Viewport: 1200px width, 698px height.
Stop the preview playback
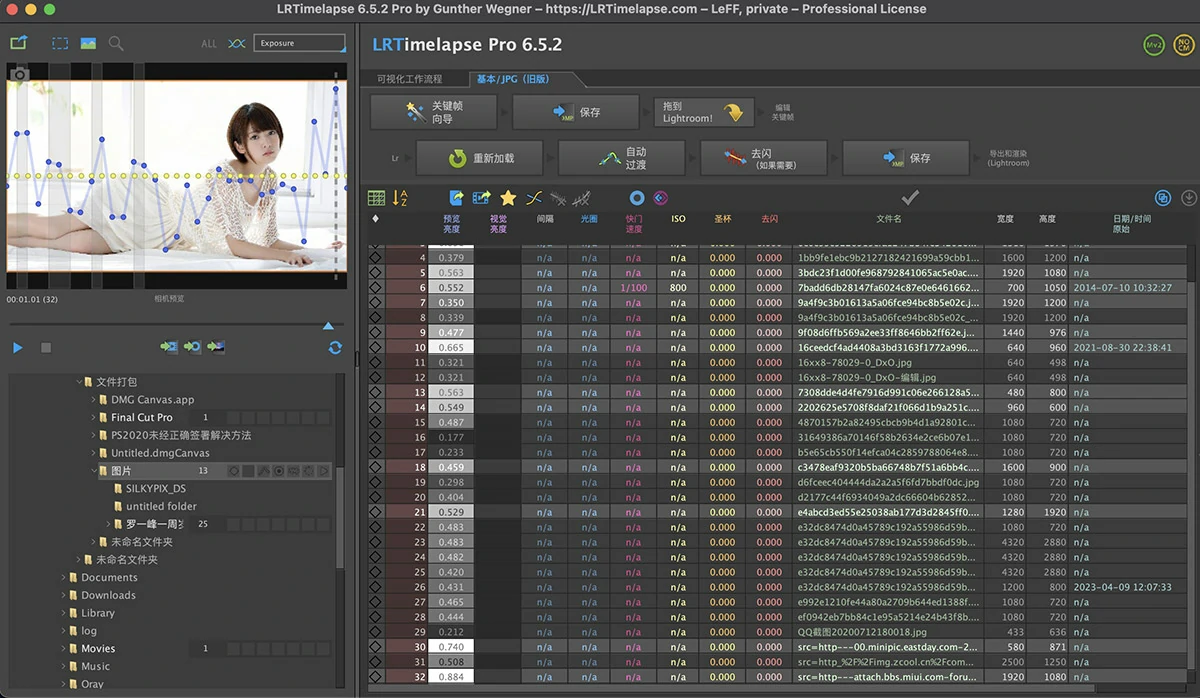coord(46,347)
